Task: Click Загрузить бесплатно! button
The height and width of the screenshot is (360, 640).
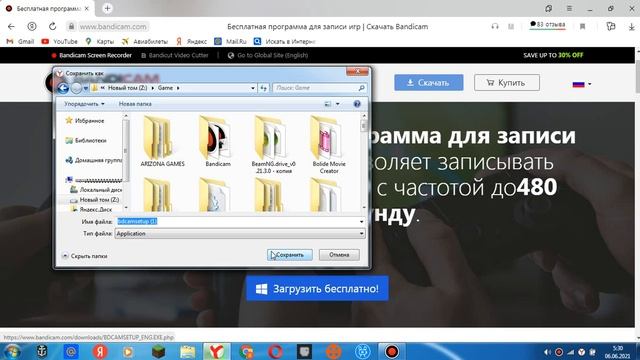Action: coord(317,289)
